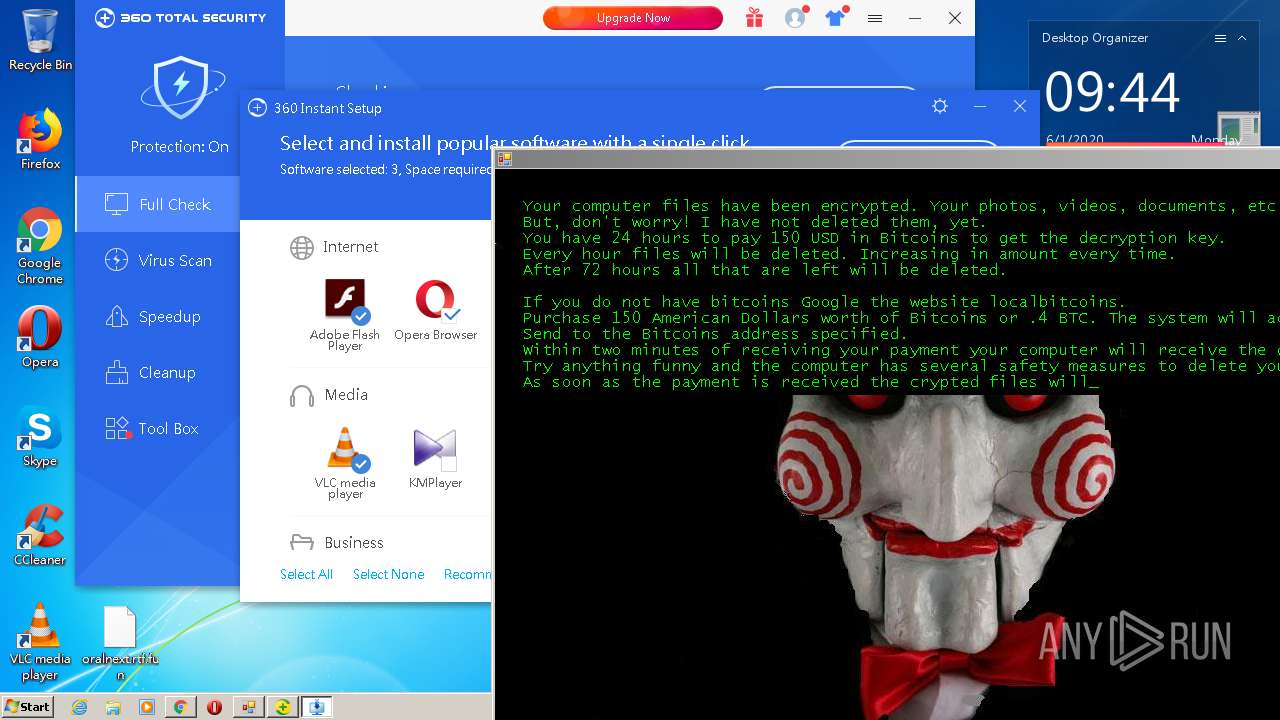Click the Start button

point(28,707)
